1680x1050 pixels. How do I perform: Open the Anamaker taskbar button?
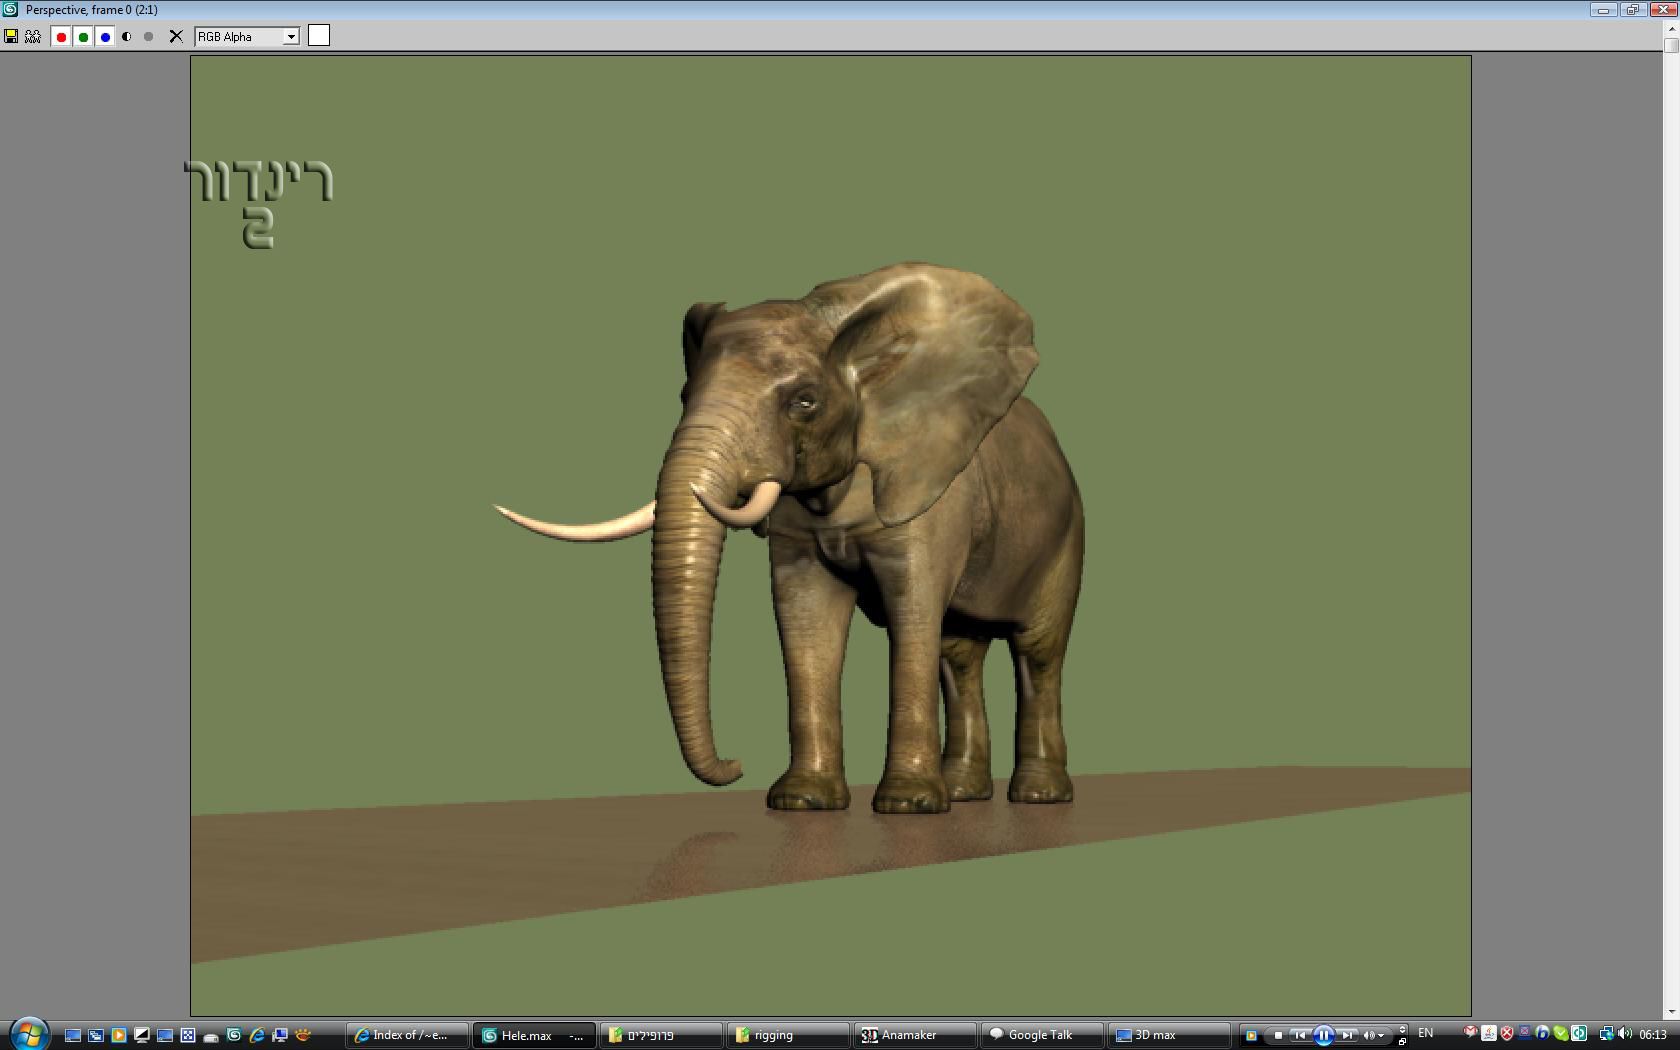click(915, 1035)
